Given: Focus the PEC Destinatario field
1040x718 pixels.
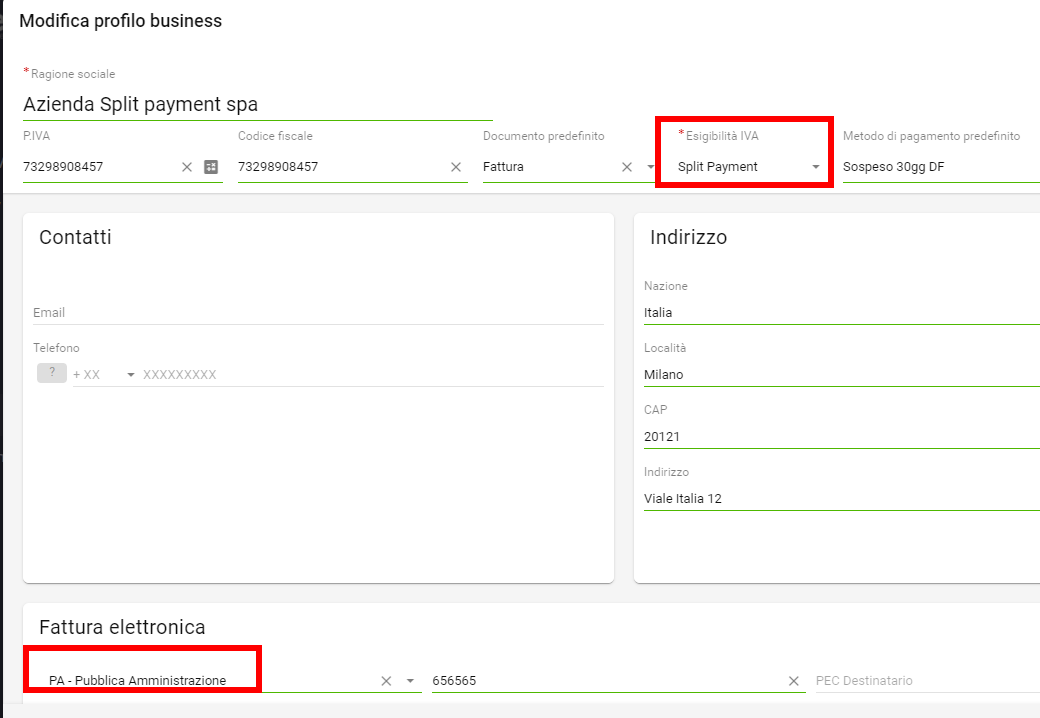Looking at the screenshot, I should click(927, 681).
